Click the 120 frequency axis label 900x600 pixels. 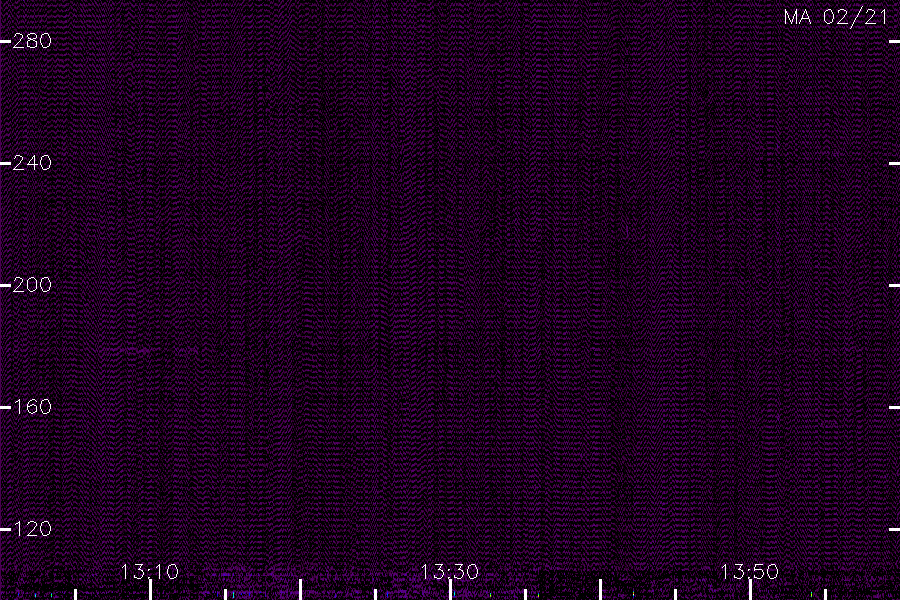click(x=32, y=529)
